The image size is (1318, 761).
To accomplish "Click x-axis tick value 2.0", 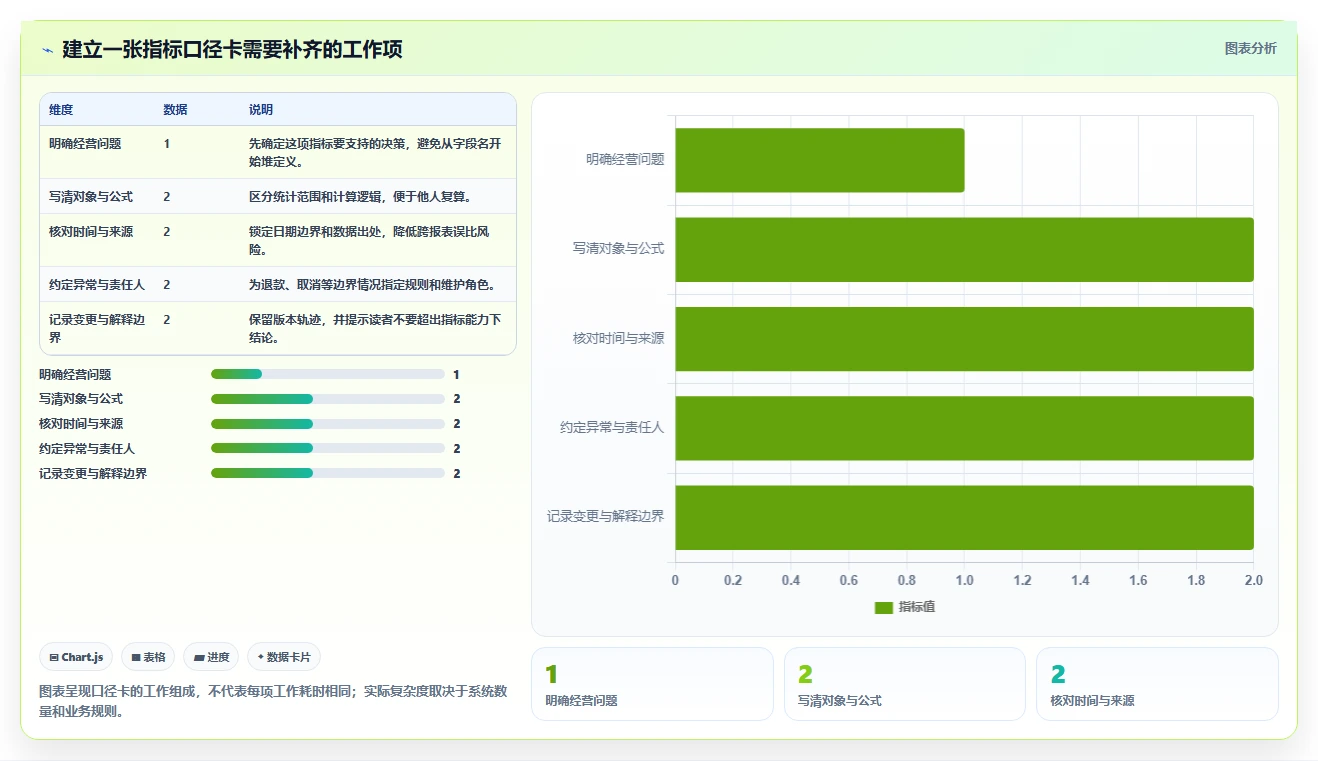I will (1253, 581).
